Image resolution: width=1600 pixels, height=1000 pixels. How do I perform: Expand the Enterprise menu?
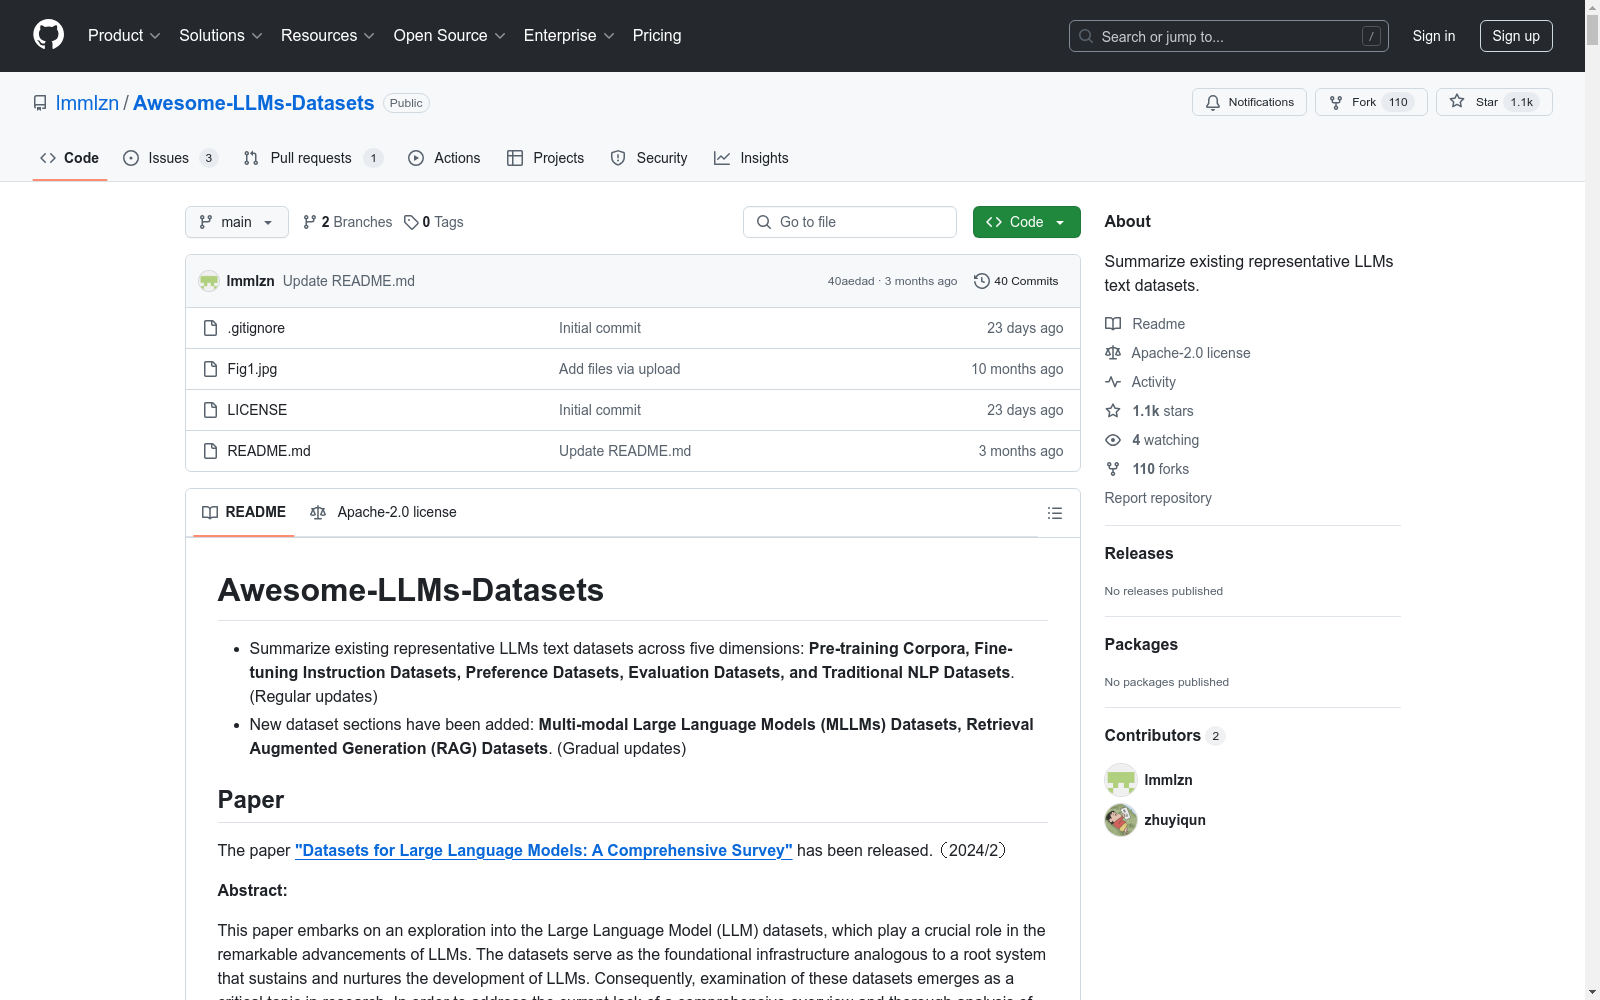point(569,35)
